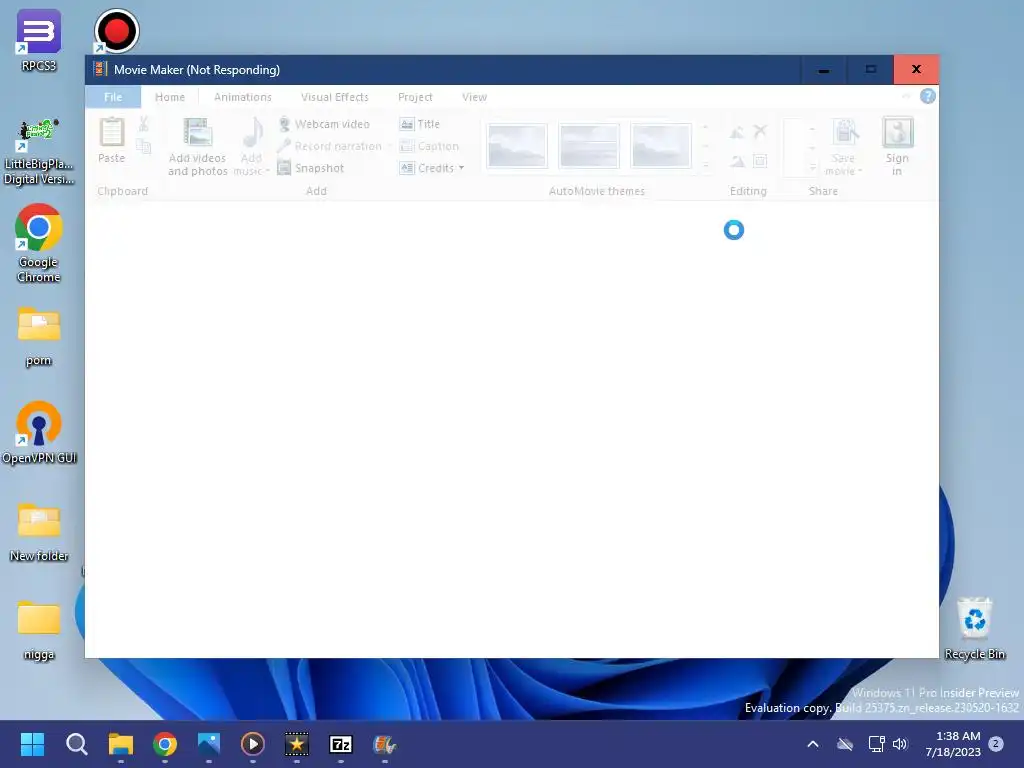This screenshot has width=1024, height=768.
Task: Open the Visual Effects tab
Action: (334, 97)
